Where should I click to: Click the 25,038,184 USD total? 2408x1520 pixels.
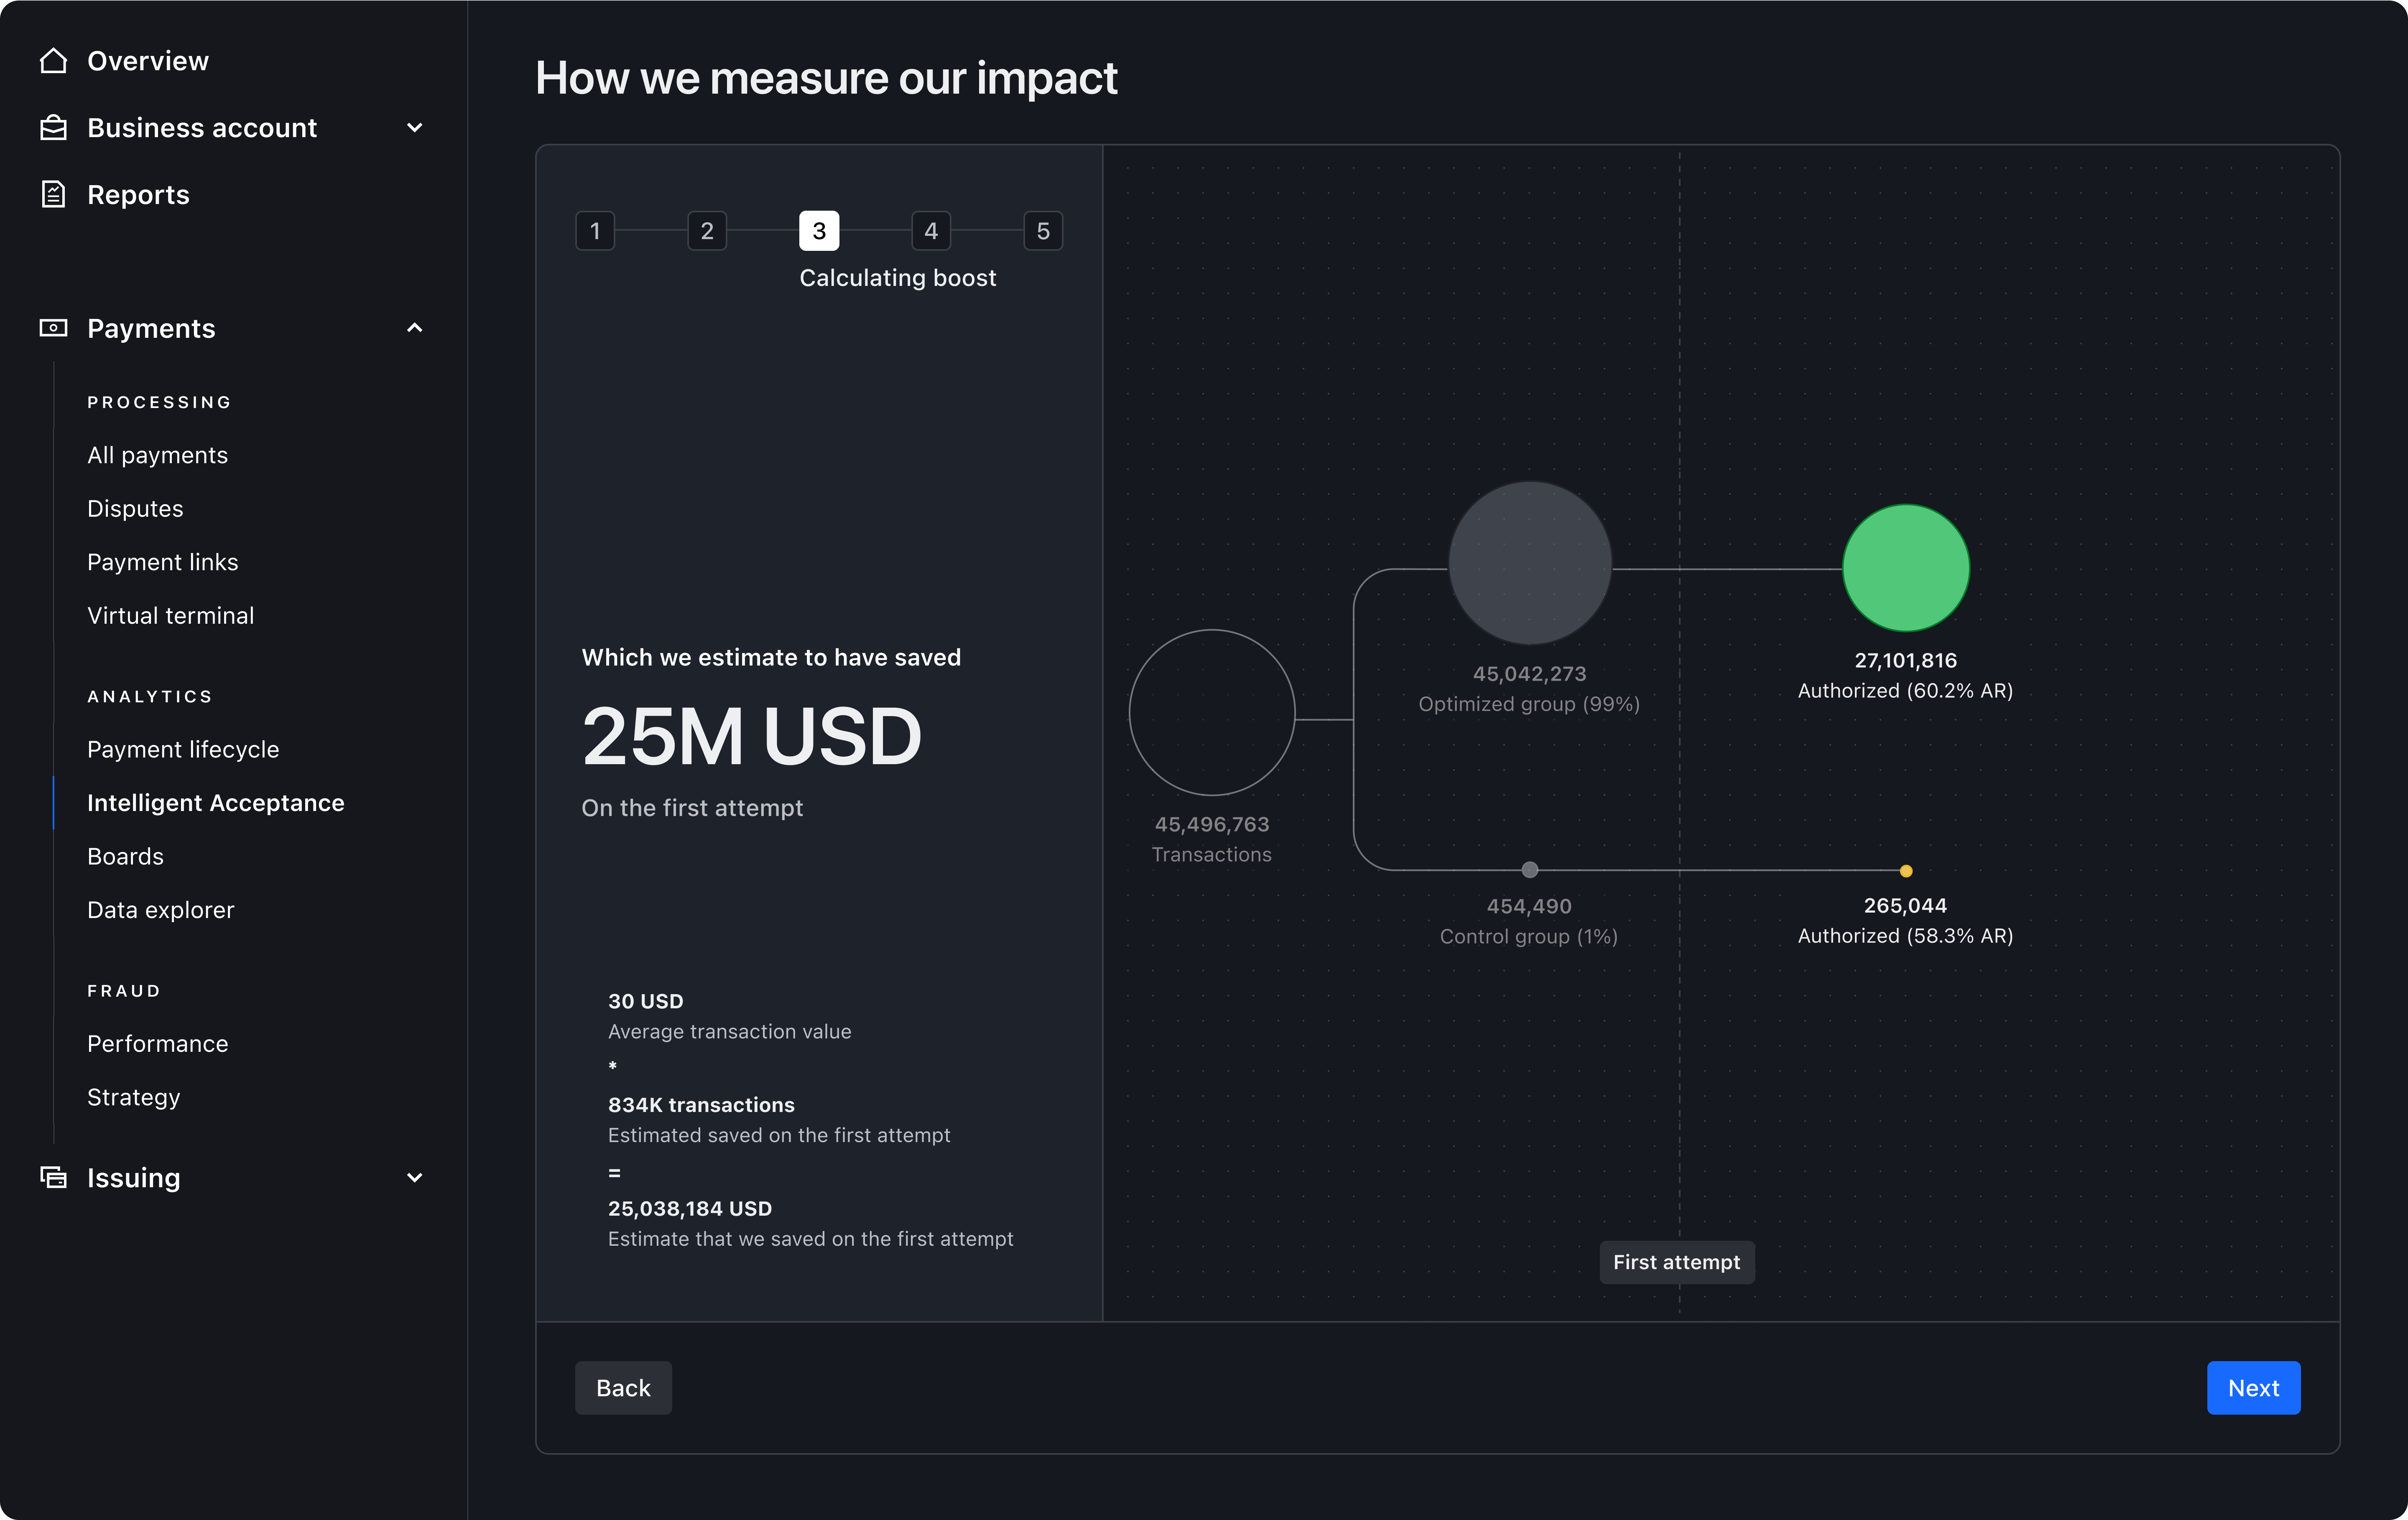pyautogui.click(x=690, y=1209)
